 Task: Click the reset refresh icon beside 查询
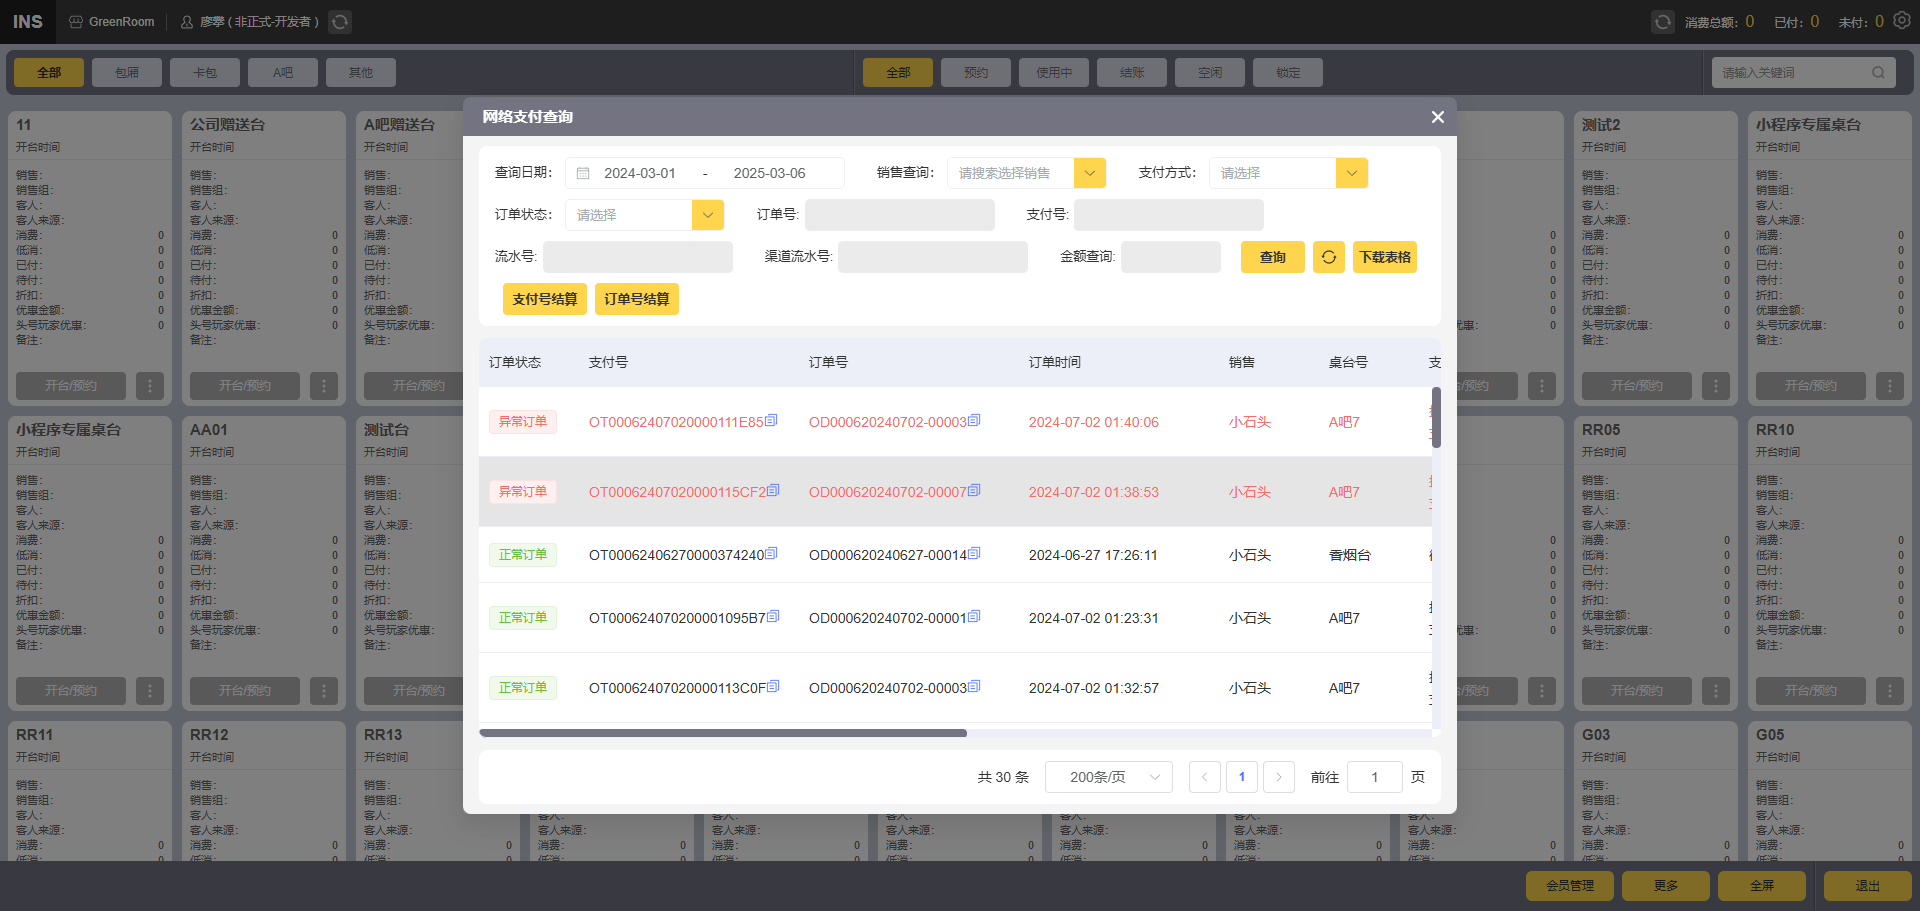click(1329, 257)
